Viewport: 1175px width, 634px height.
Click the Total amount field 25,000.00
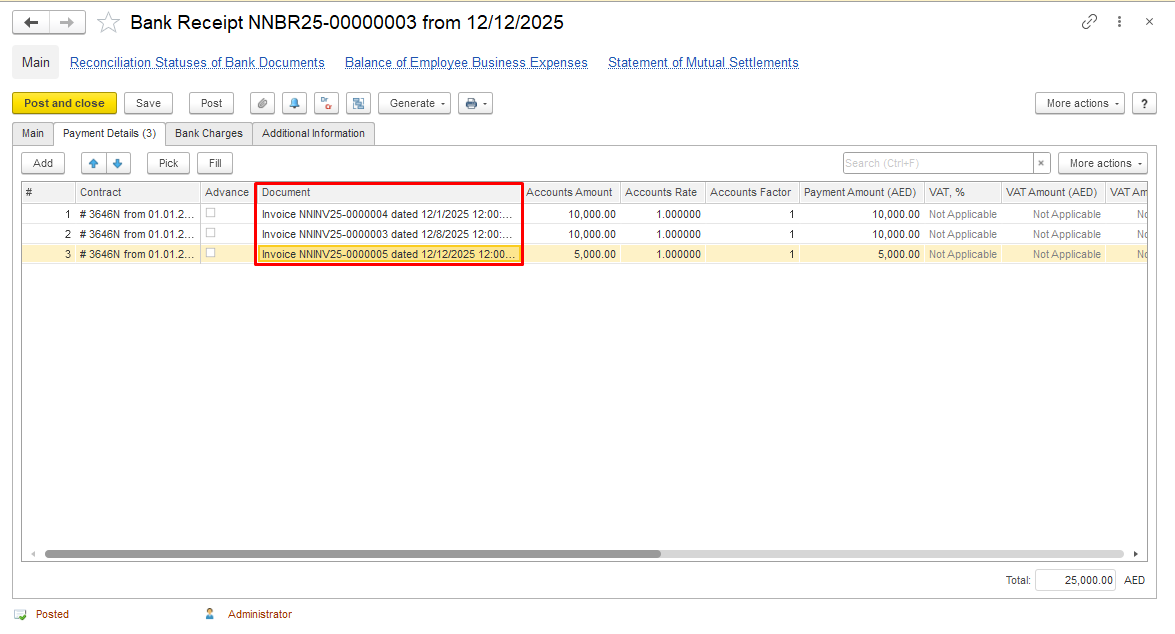click(x=1075, y=580)
